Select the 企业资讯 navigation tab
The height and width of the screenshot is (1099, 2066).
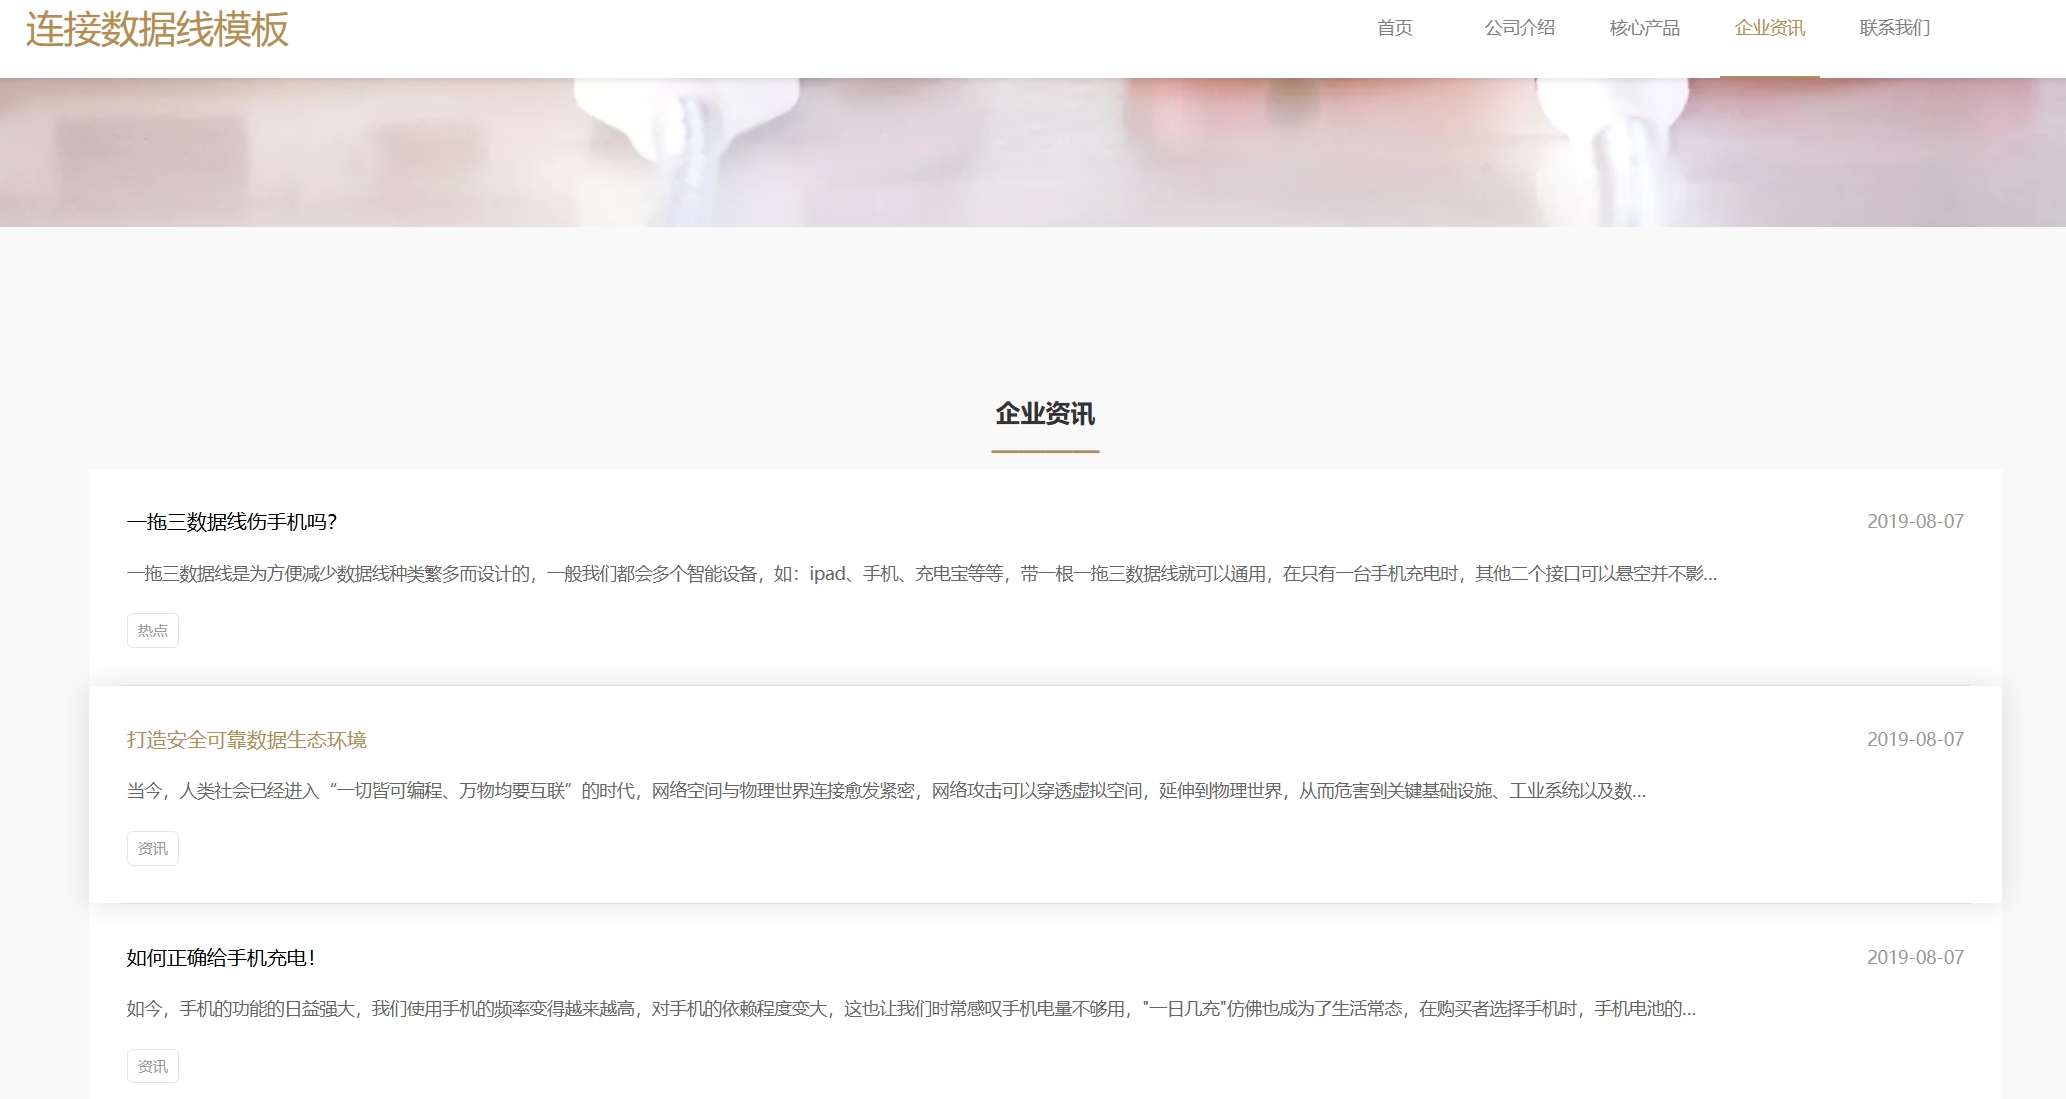click(x=1769, y=28)
